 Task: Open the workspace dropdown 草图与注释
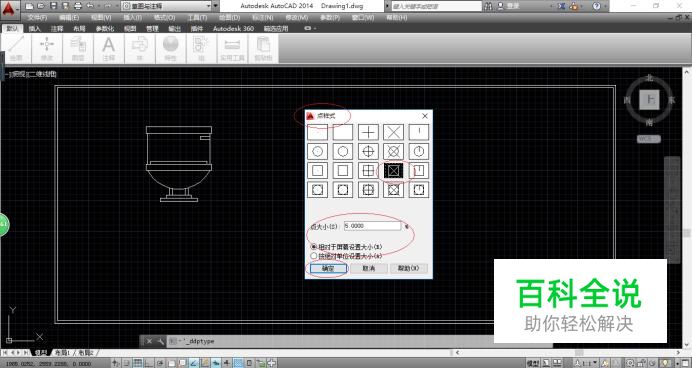click(x=170, y=6)
